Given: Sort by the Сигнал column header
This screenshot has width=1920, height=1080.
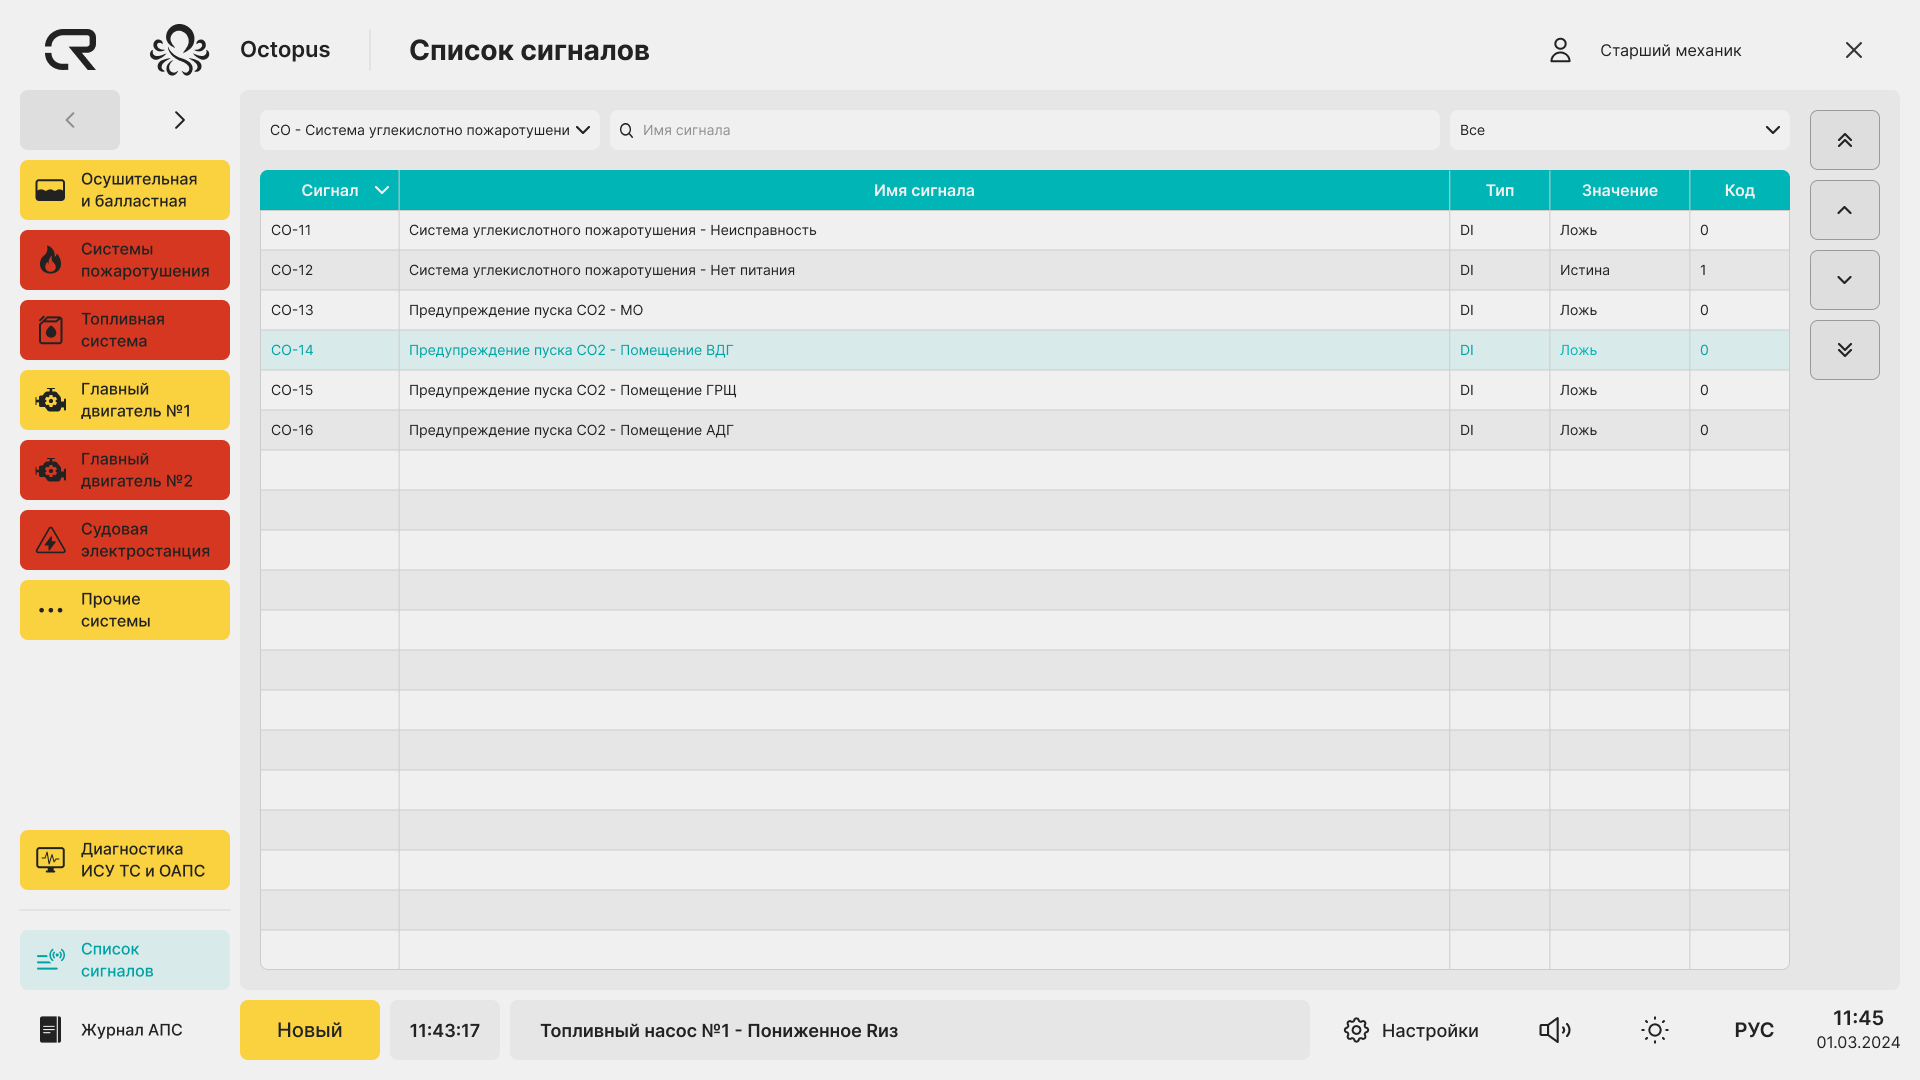Looking at the screenshot, I should (x=330, y=190).
